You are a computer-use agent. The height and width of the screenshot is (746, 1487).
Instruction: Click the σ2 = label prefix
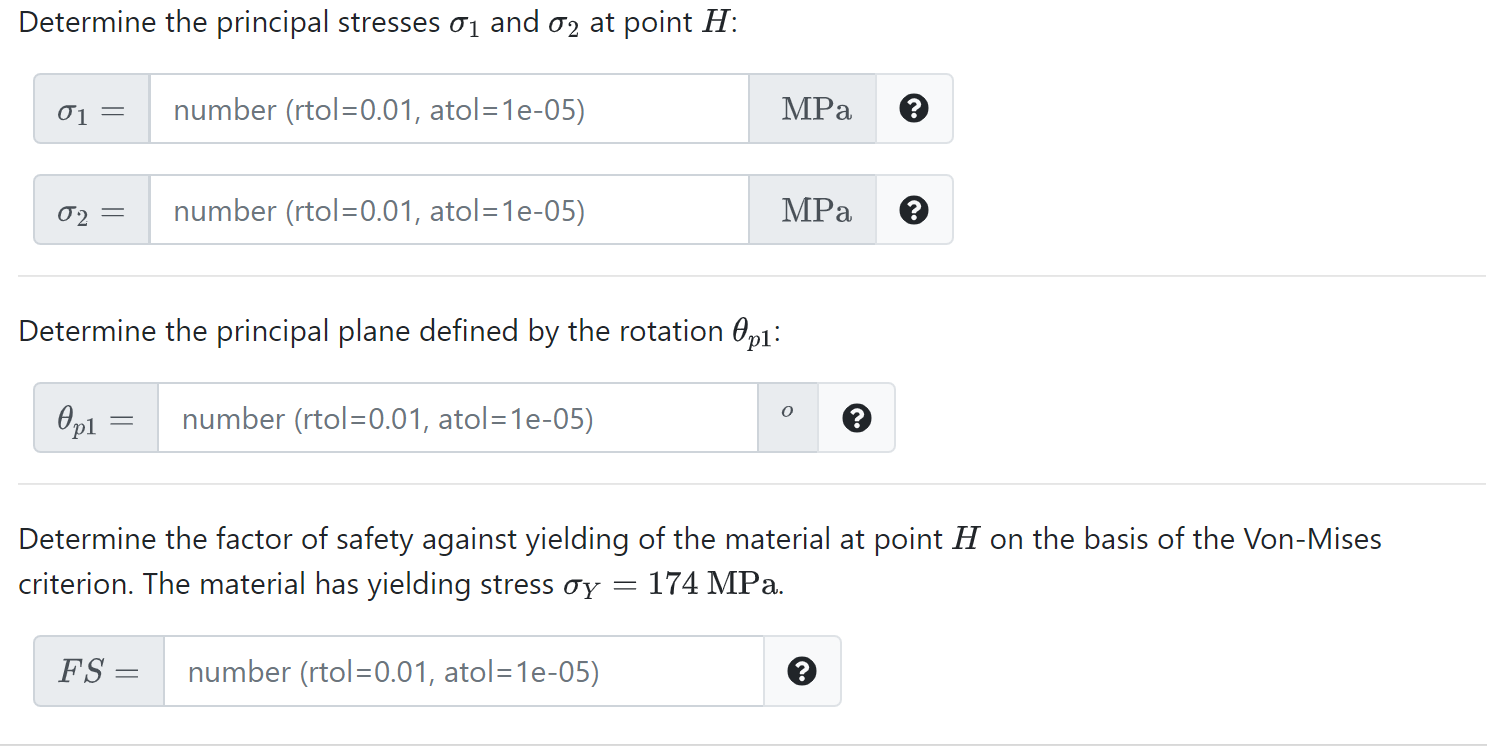coord(91,211)
